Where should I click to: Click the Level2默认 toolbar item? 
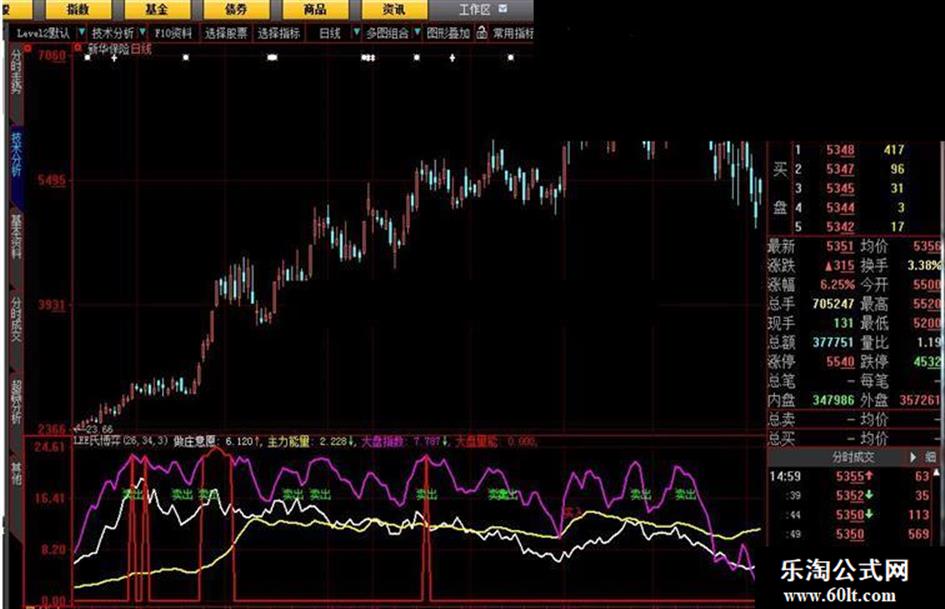click(x=43, y=33)
